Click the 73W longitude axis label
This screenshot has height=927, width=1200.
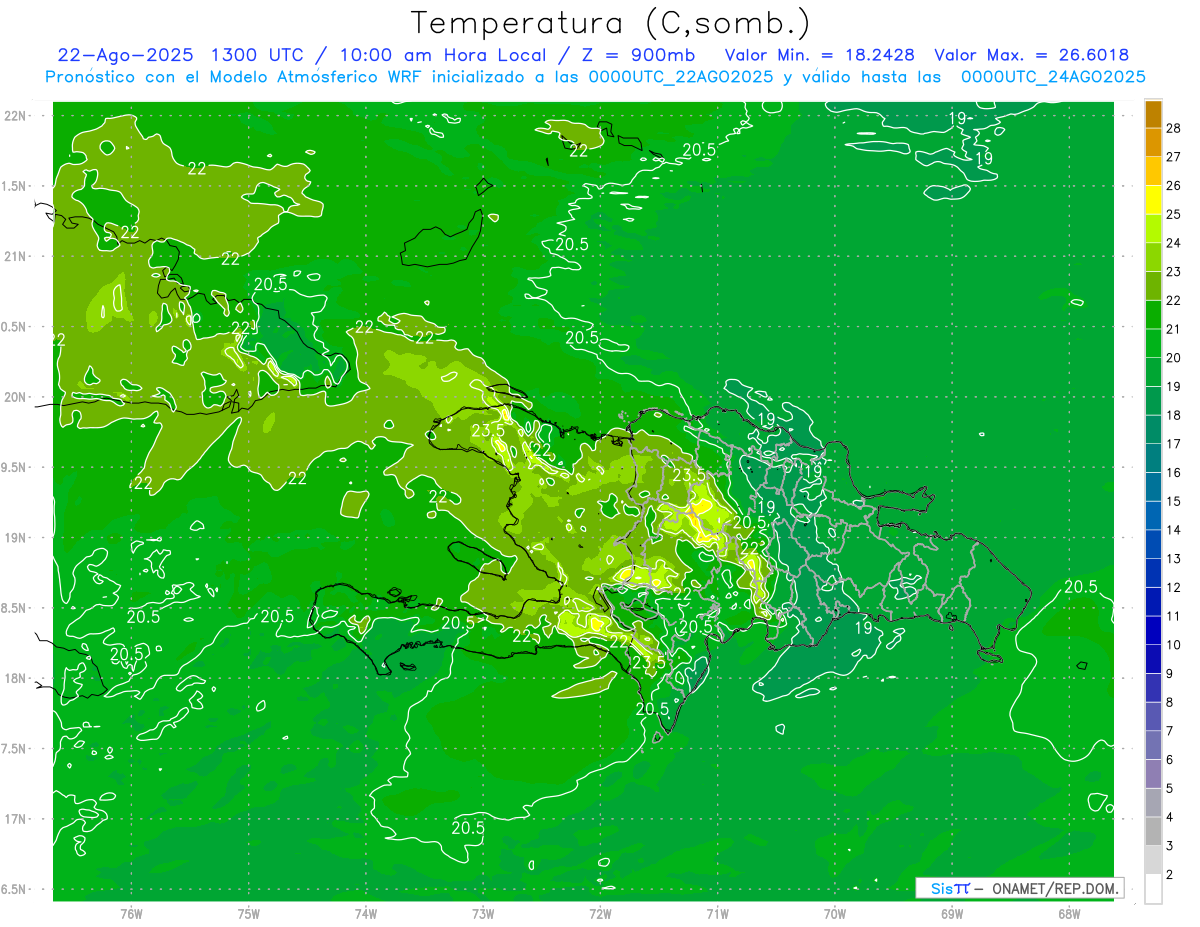point(483,914)
